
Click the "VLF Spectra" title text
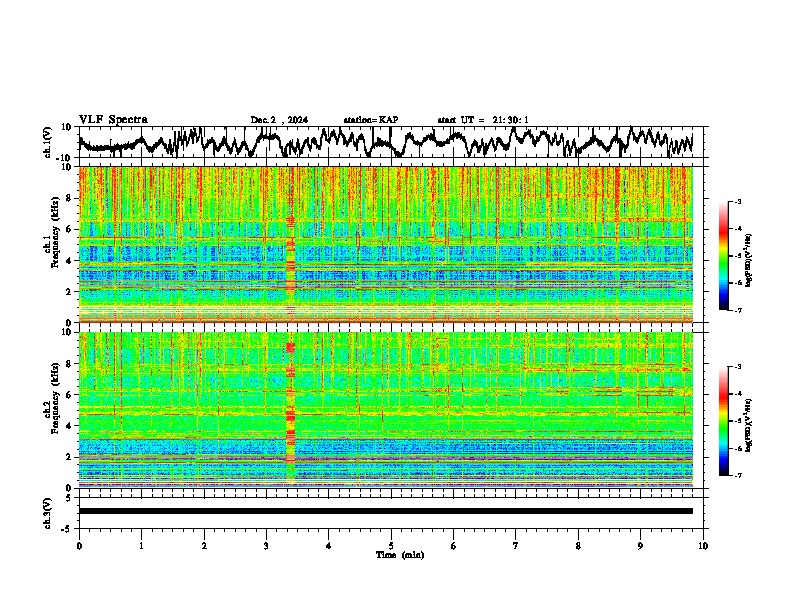pos(113,120)
